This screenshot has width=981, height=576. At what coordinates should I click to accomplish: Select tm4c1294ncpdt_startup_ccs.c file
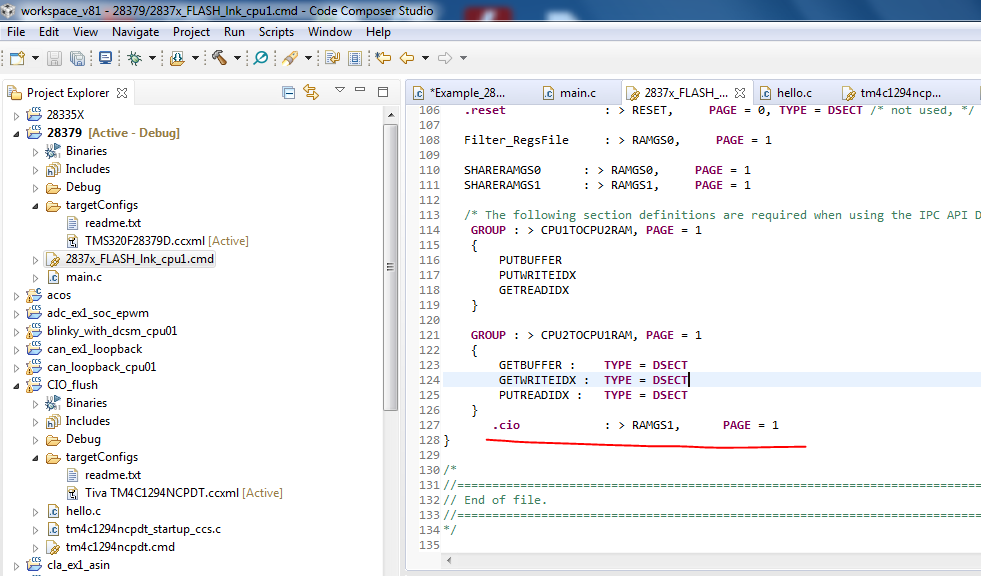pyautogui.click(x=143, y=529)
